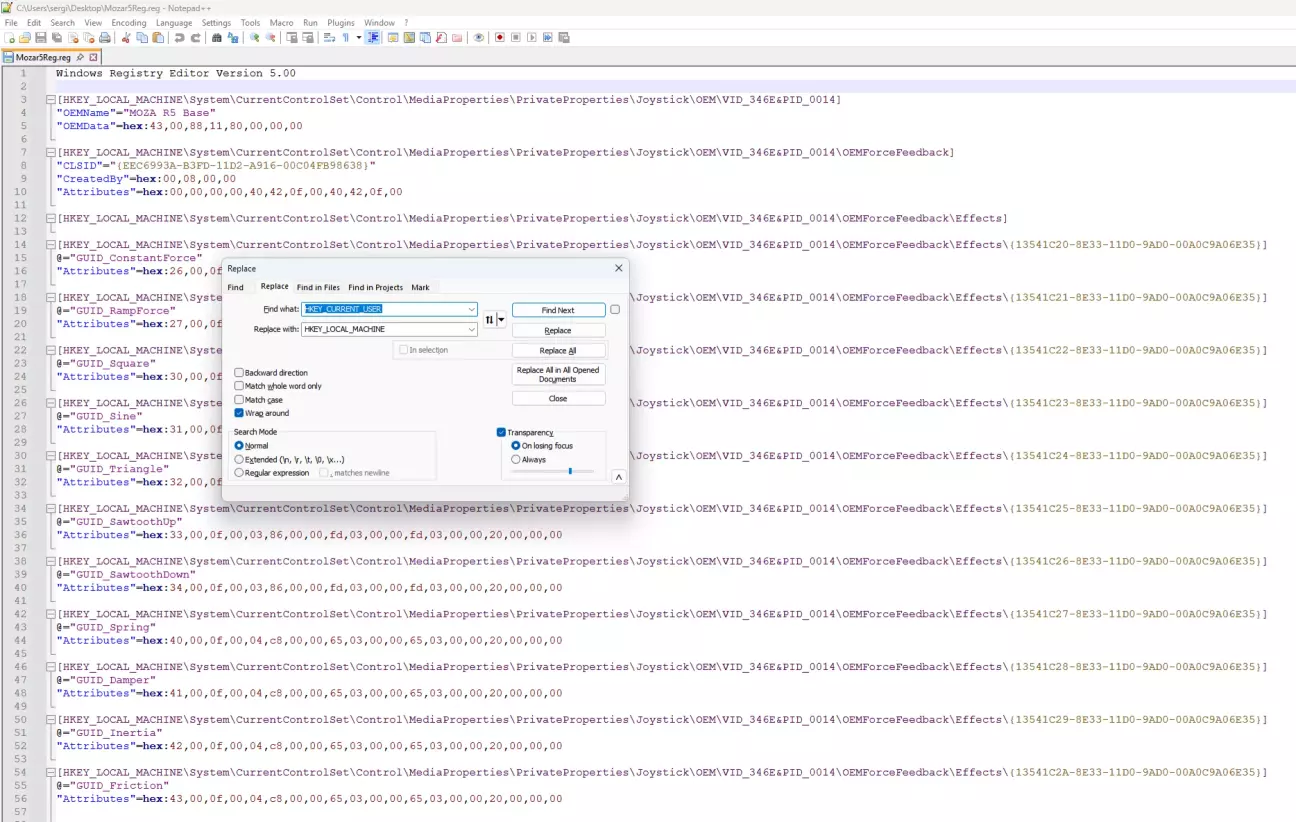
Task: Enable the Backward direction checkbox
Action: 239,373
